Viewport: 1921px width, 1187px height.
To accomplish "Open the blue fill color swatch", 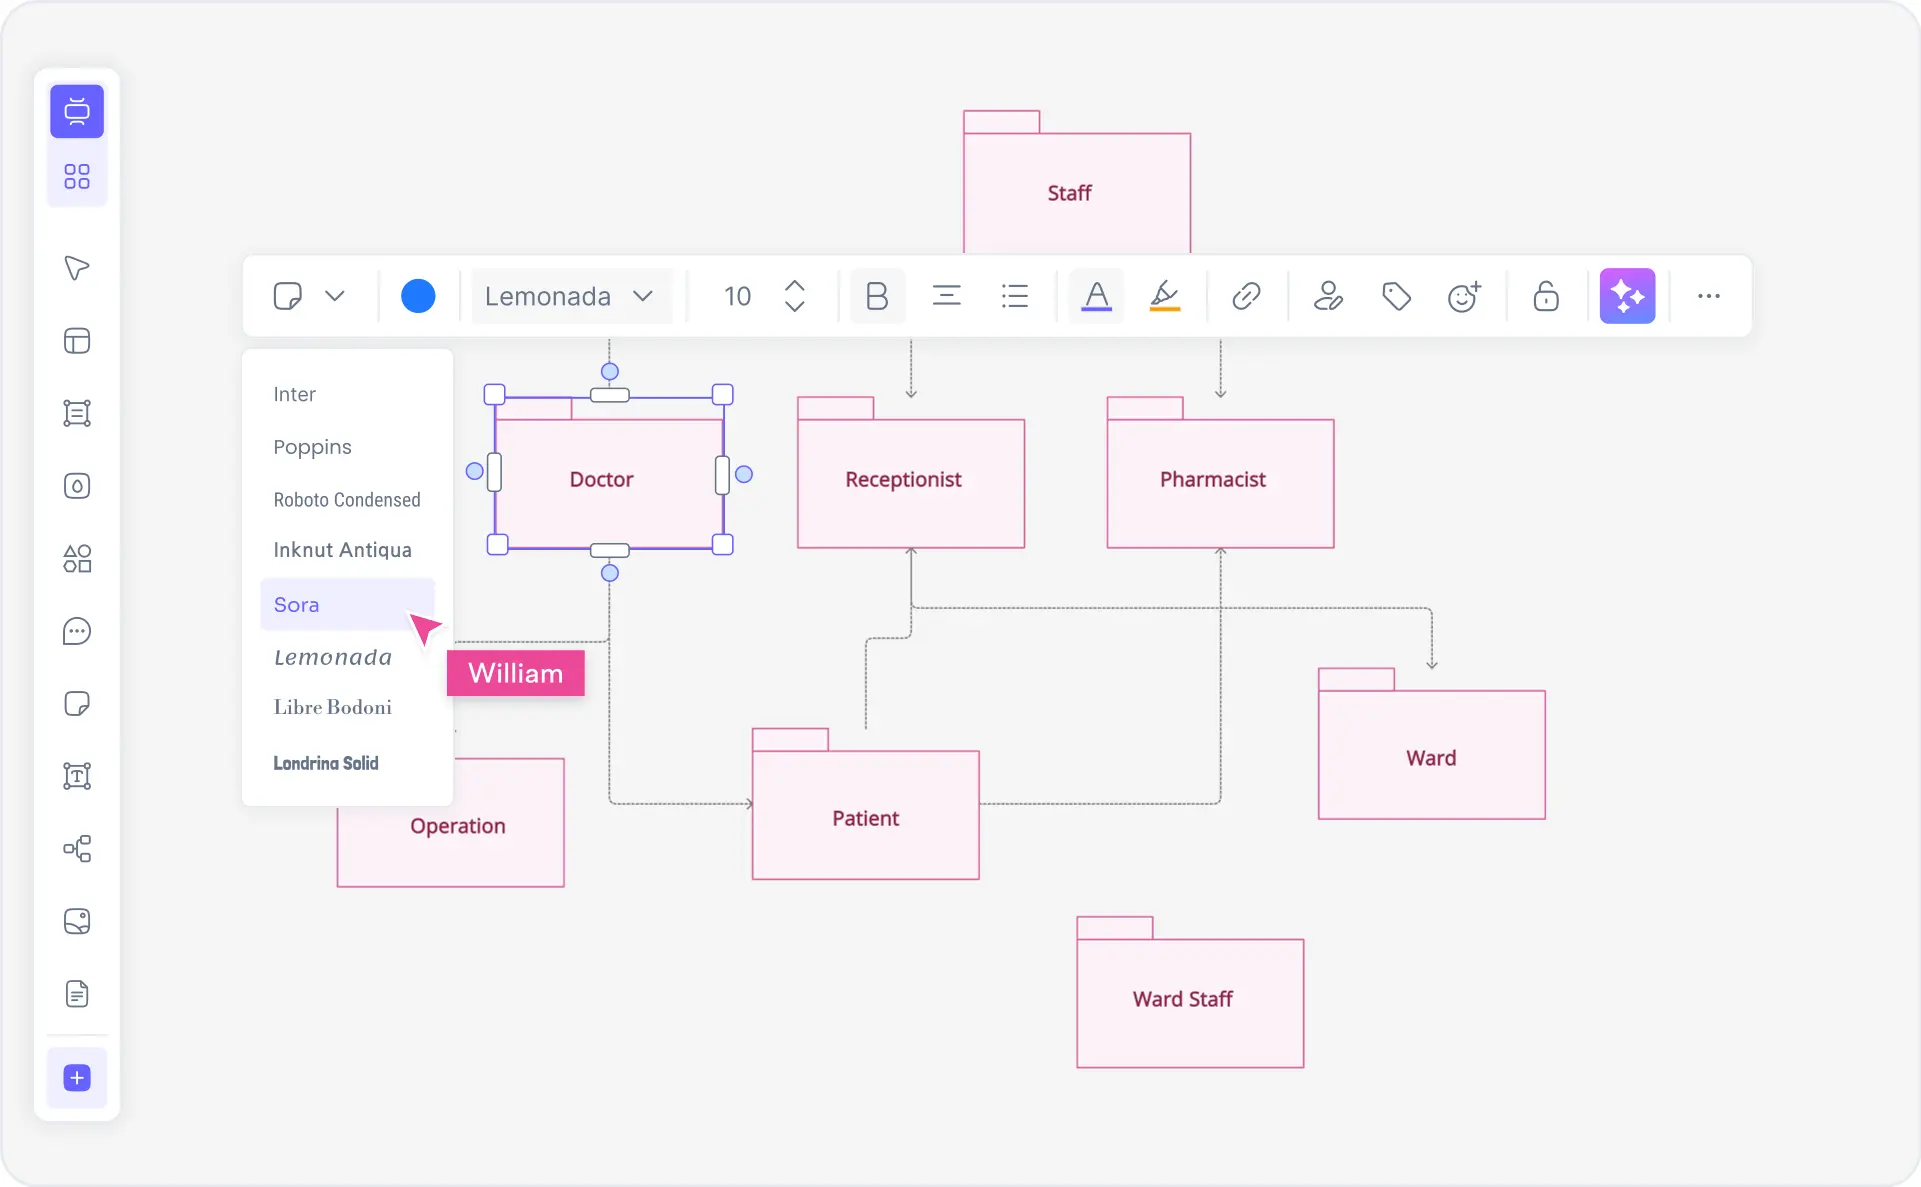I will coord(418,295).
